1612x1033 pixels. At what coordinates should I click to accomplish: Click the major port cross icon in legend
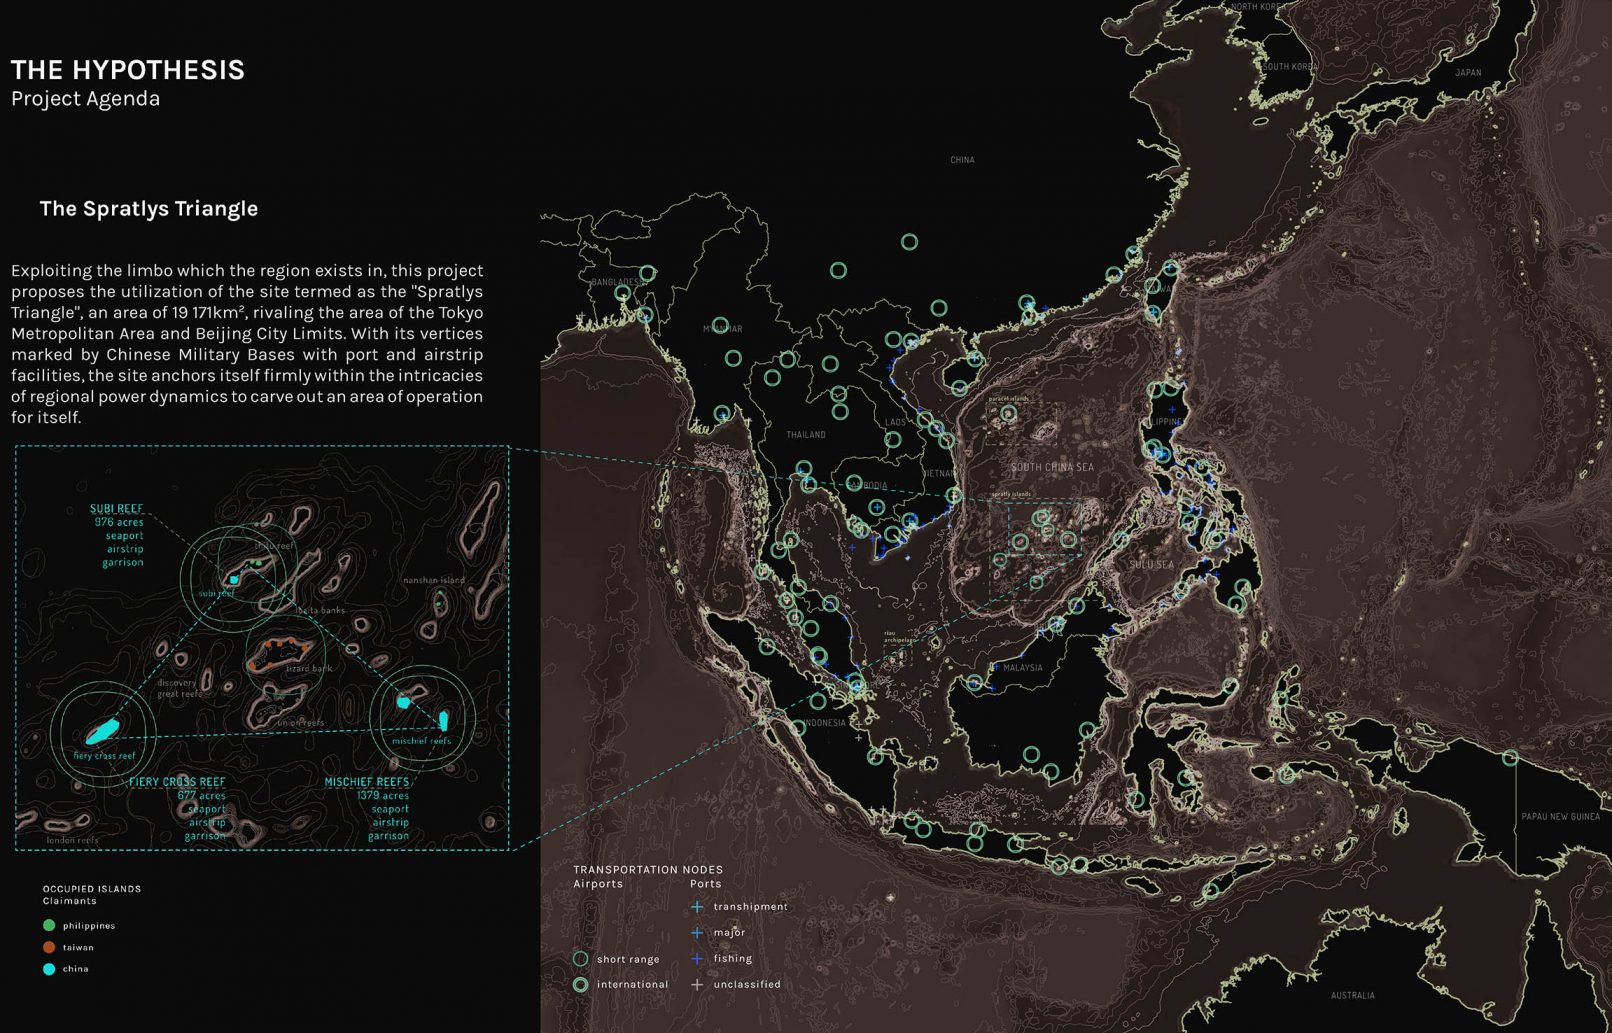(697, 933)
